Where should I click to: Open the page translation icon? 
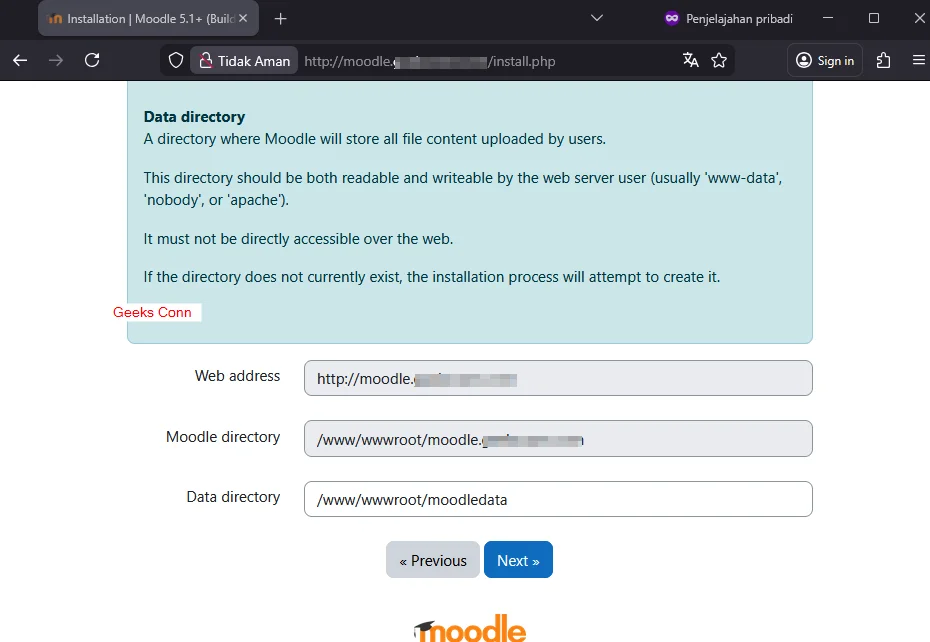tap(691, 60)
